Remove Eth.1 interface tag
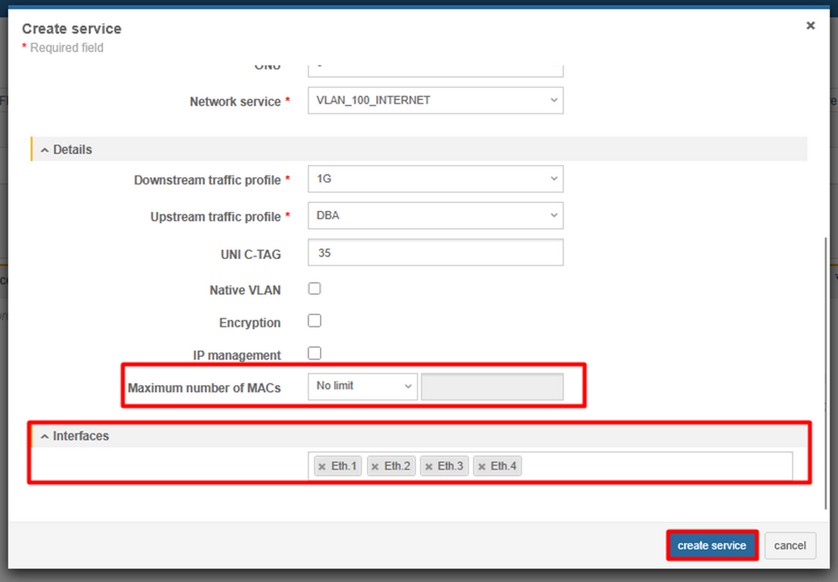 tap(321, 467)
